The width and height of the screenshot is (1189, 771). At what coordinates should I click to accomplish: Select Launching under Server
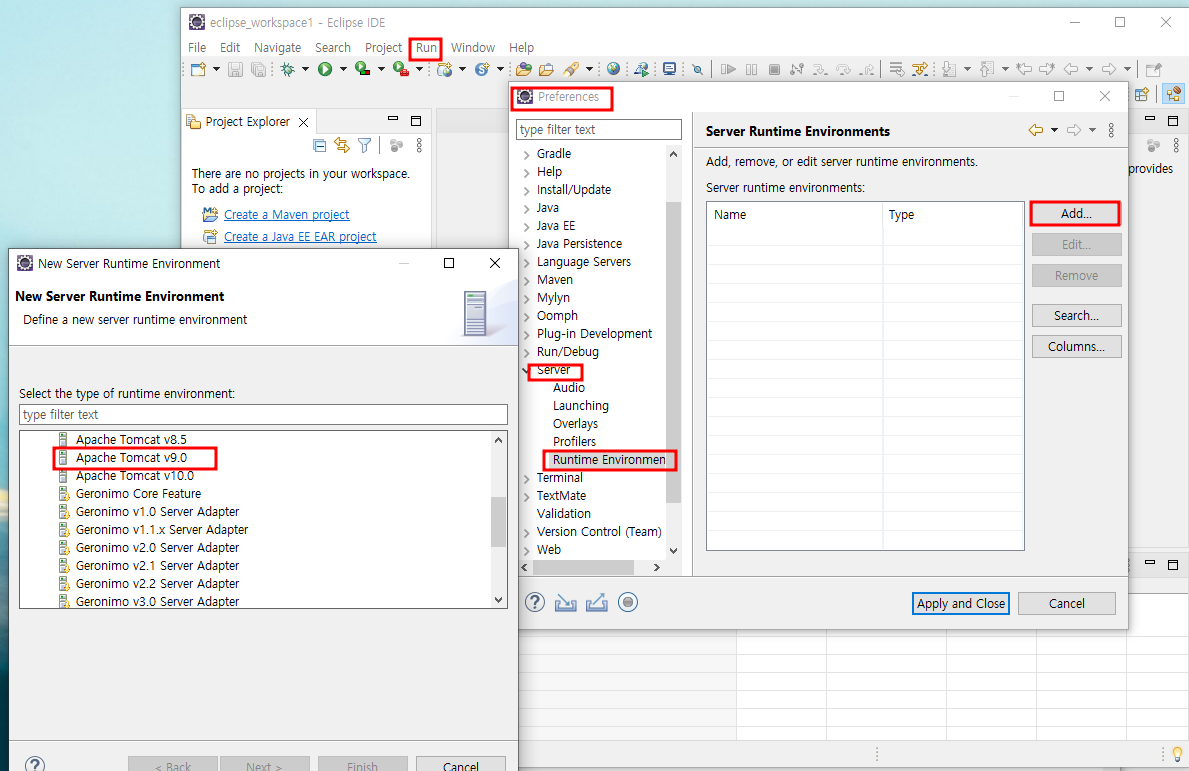[x=580, y=406]
